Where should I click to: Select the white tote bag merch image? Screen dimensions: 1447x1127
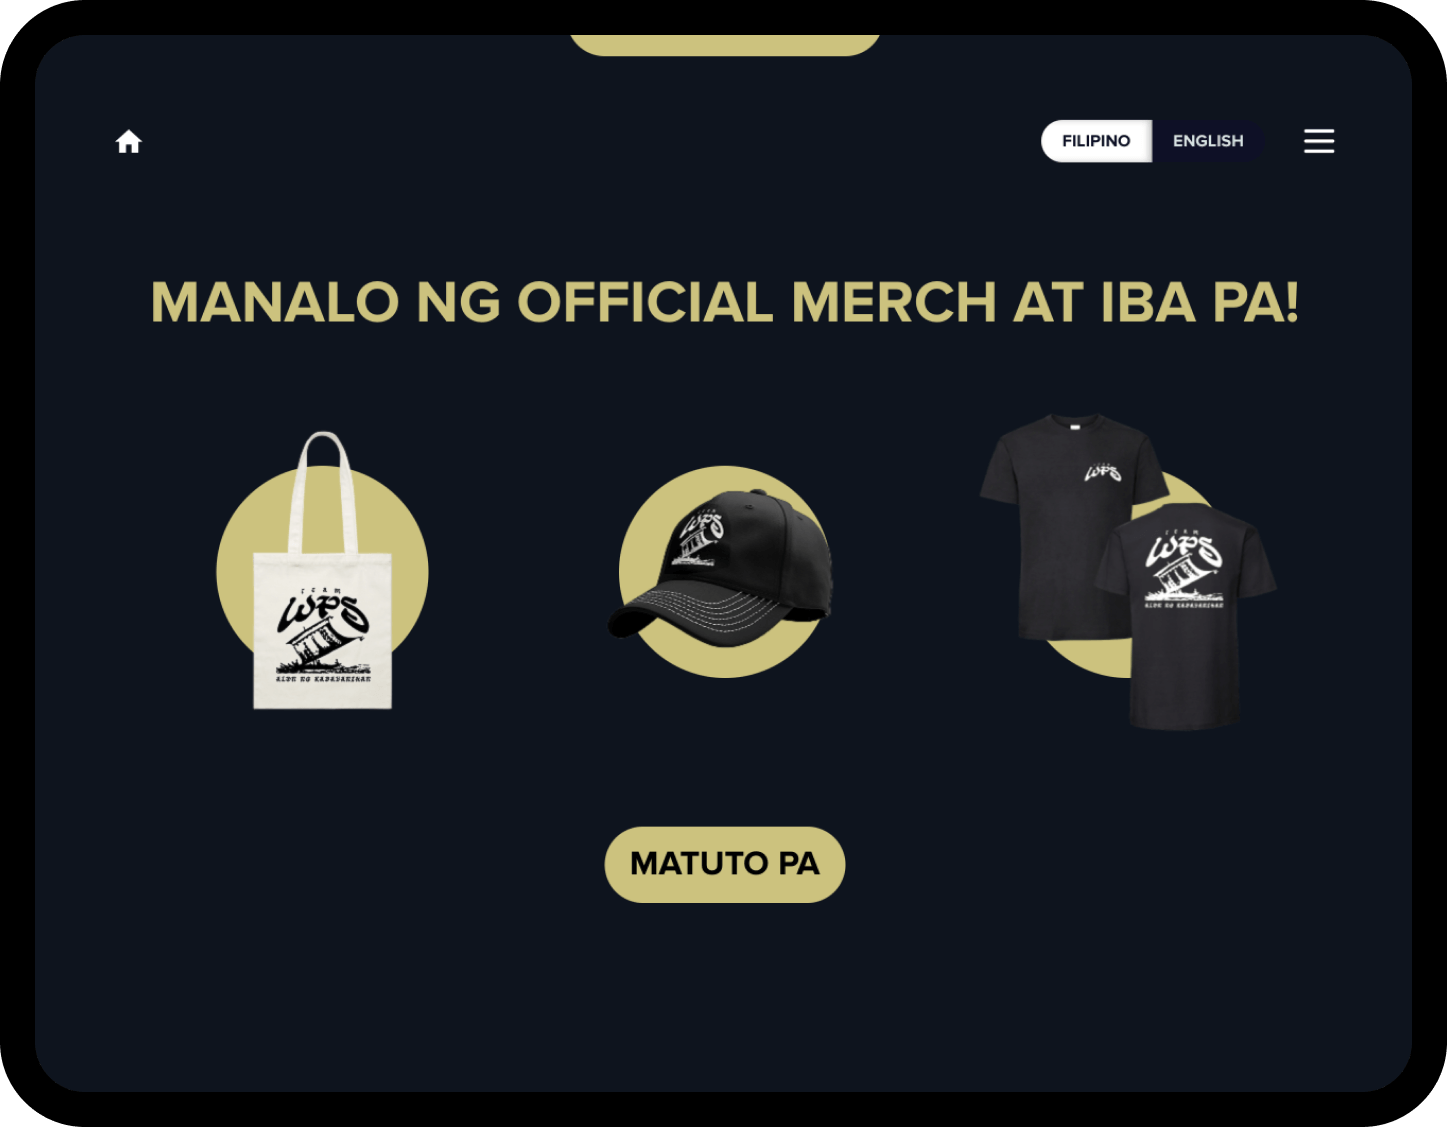click(x=322, y=571)
